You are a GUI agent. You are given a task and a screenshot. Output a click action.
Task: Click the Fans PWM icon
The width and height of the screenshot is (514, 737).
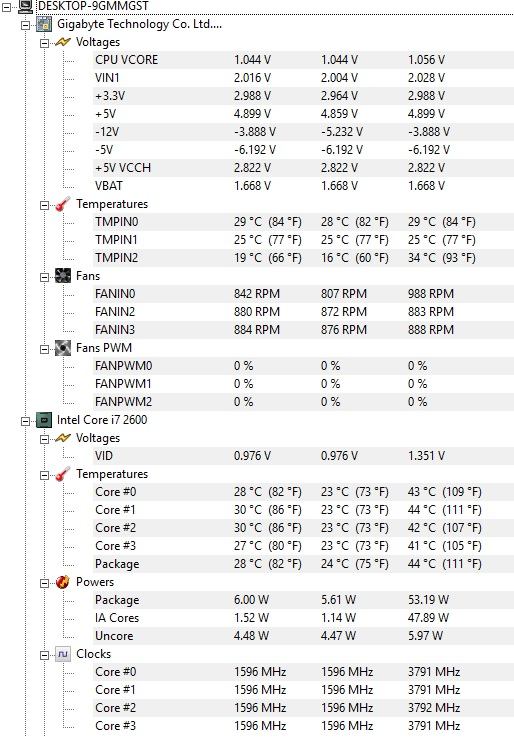(63, 348)
